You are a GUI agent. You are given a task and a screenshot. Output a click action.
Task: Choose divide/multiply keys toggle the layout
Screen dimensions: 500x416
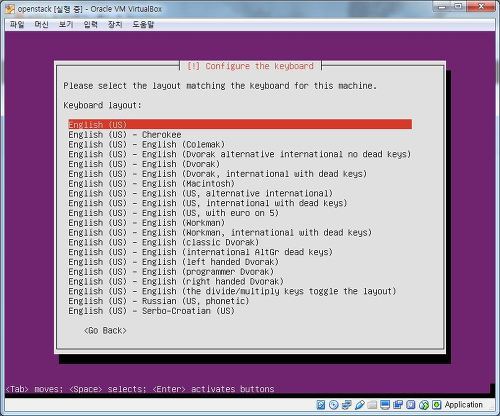232,291
